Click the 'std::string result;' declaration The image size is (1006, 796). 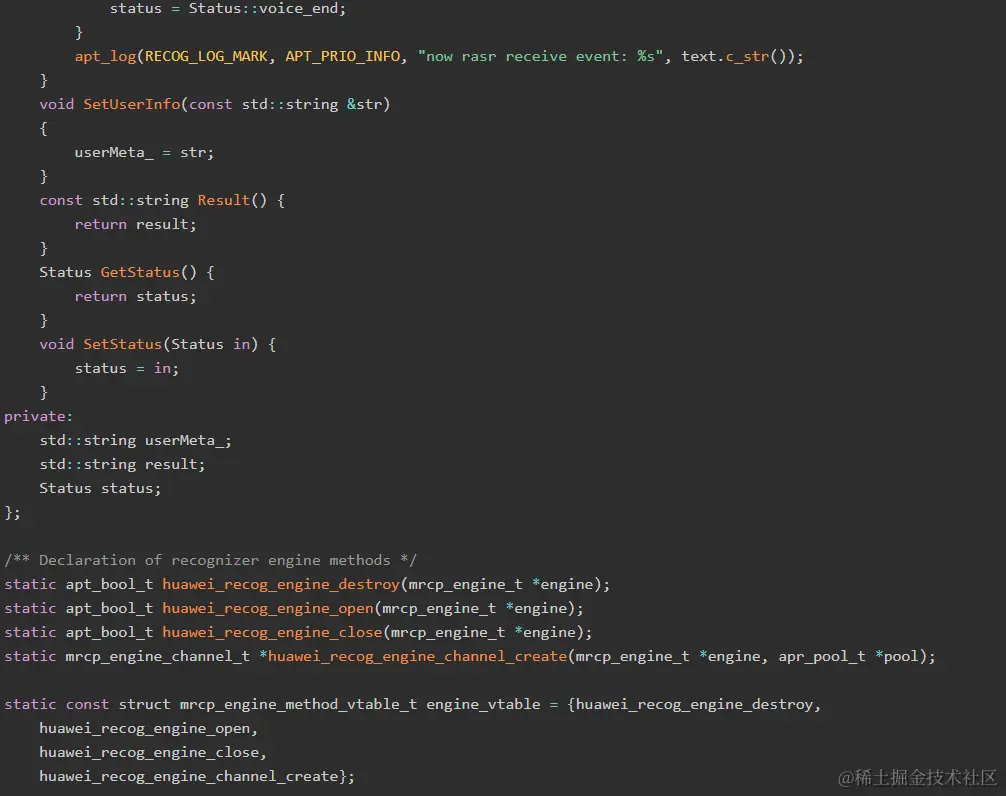122,464
